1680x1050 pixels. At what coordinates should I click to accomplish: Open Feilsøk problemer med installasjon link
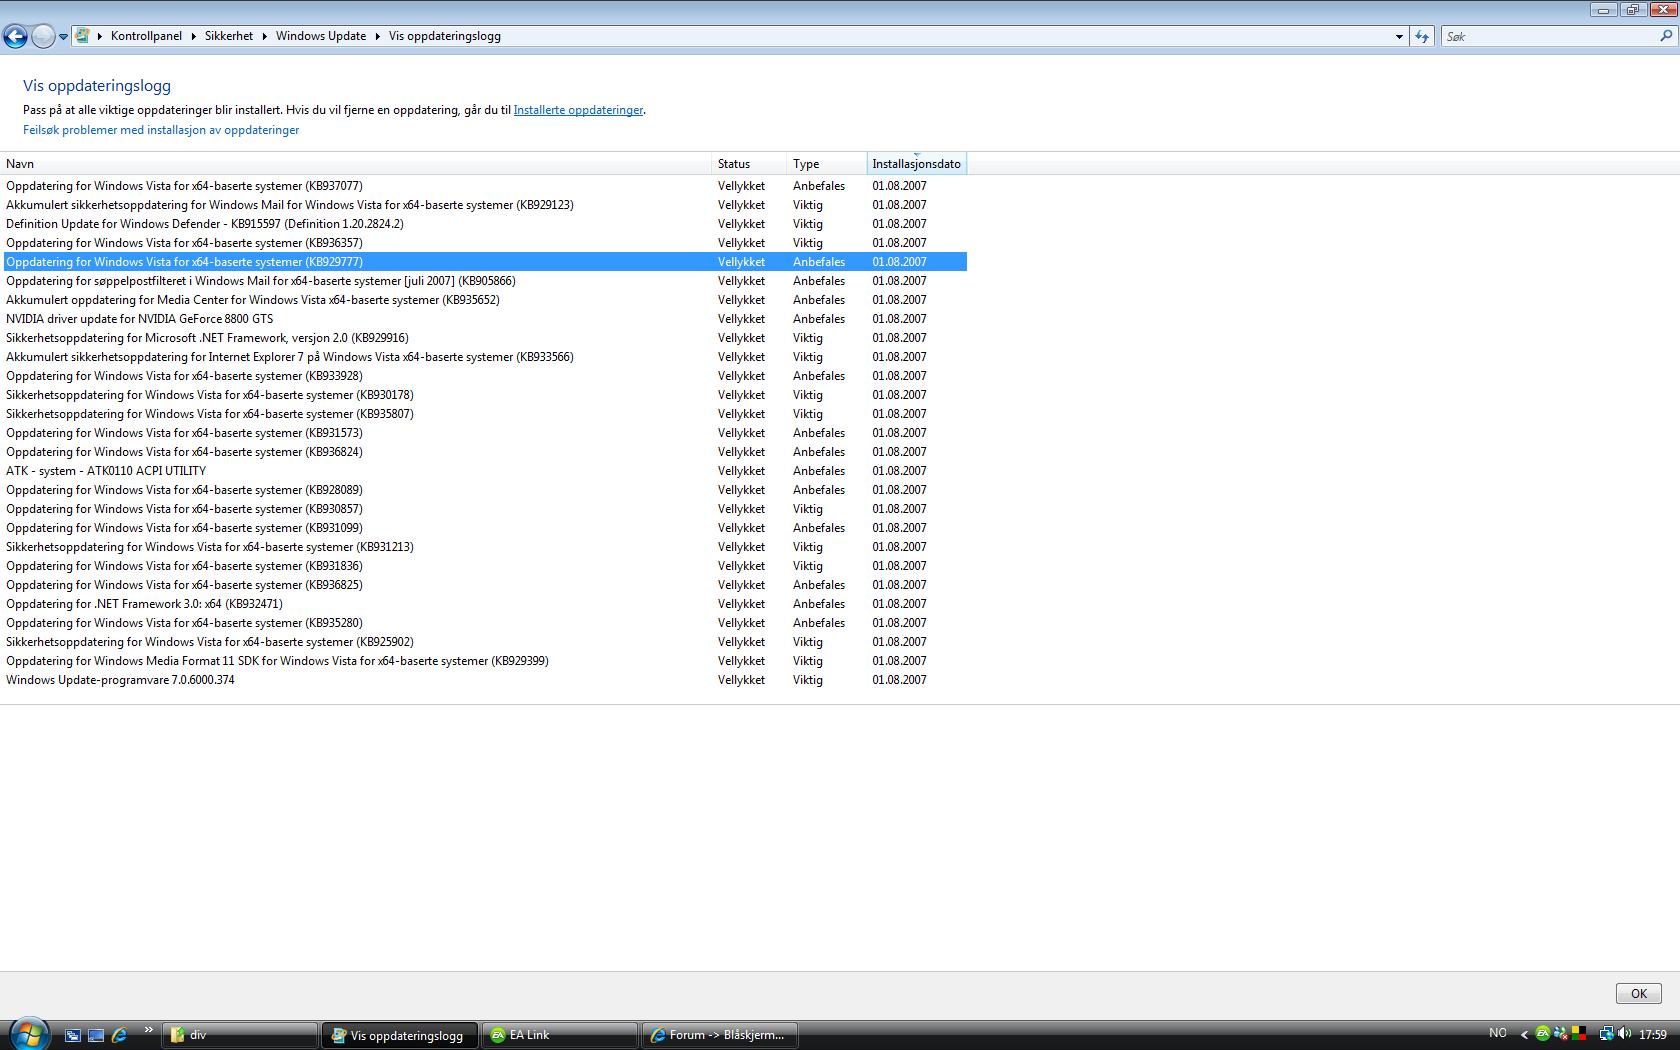point(161,130)
